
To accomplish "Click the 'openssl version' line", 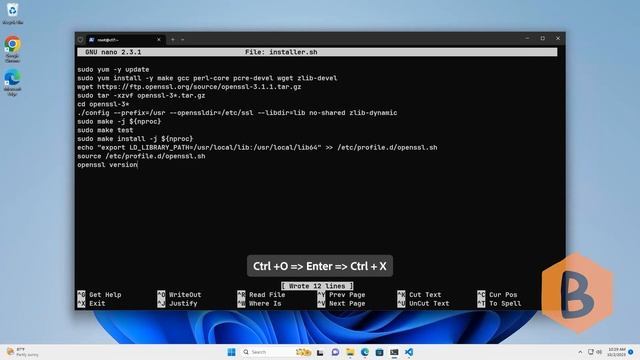I will [107, 165].
